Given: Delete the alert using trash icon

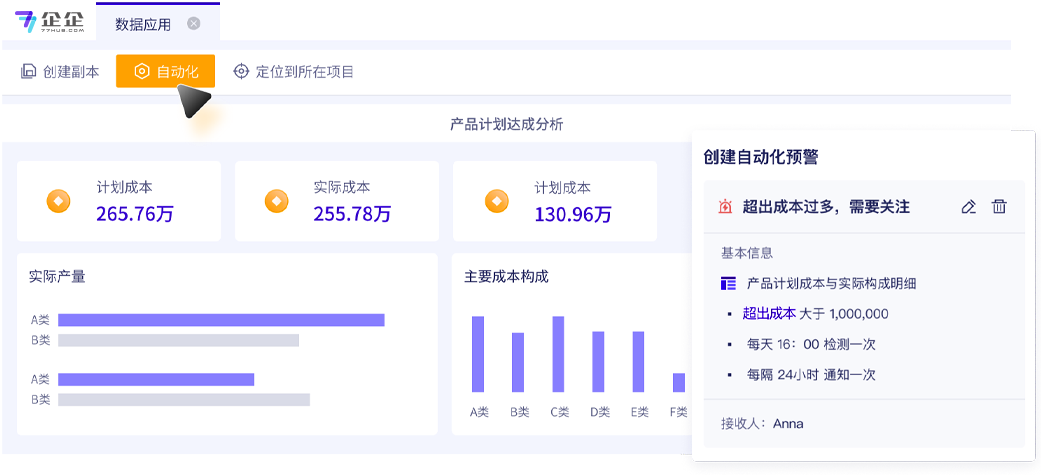Looking at the screenshot, I should tap(999, 207).
